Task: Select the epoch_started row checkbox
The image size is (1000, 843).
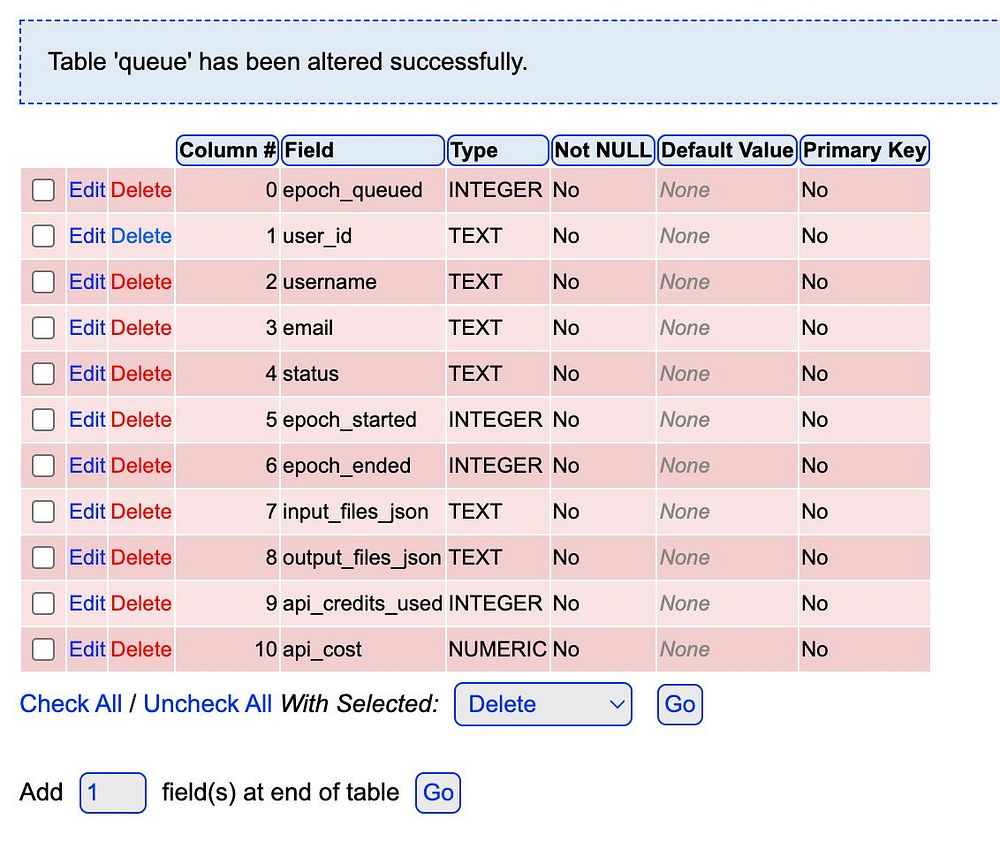Action: click(x=43, y=419)
